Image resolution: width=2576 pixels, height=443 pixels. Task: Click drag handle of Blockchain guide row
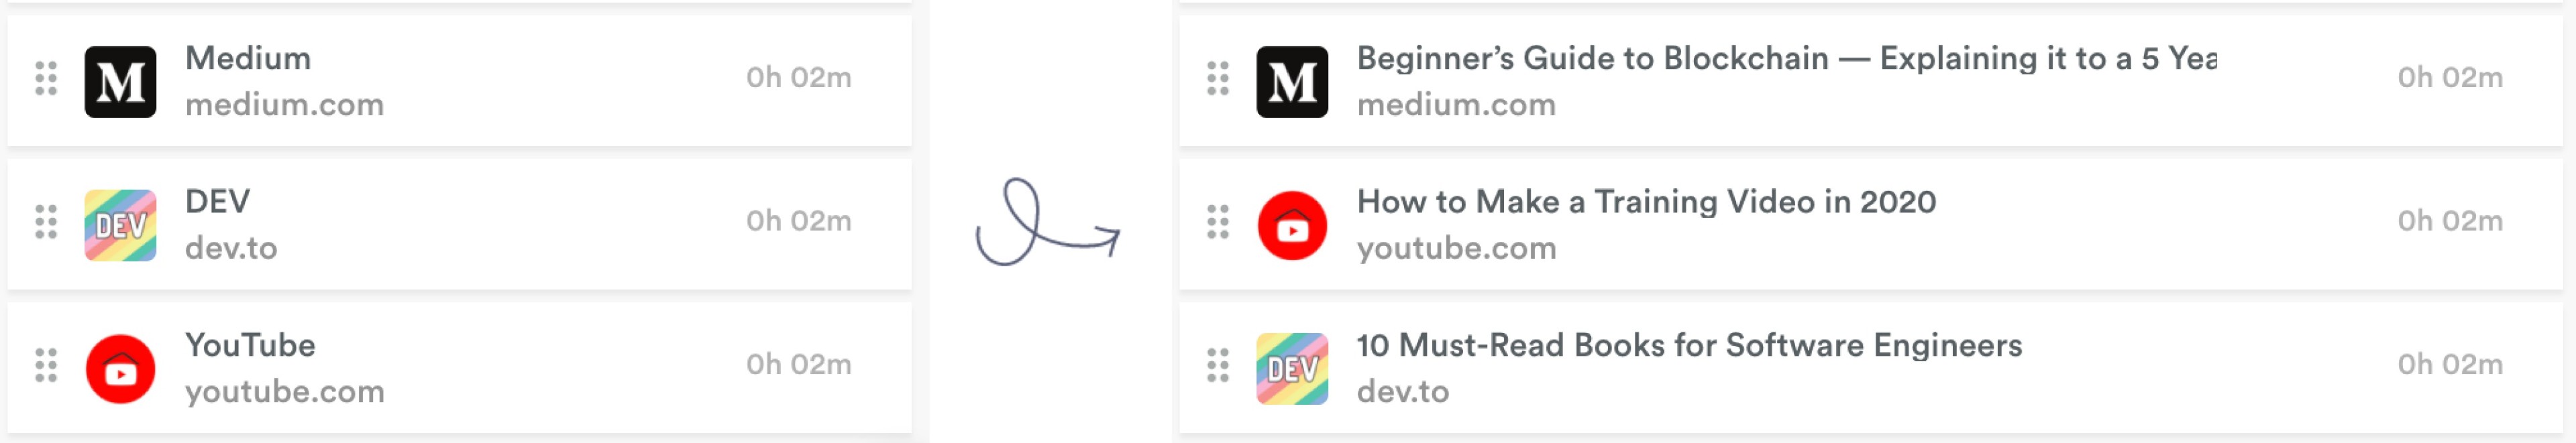pyautogui.click(x=1217, y=78)
